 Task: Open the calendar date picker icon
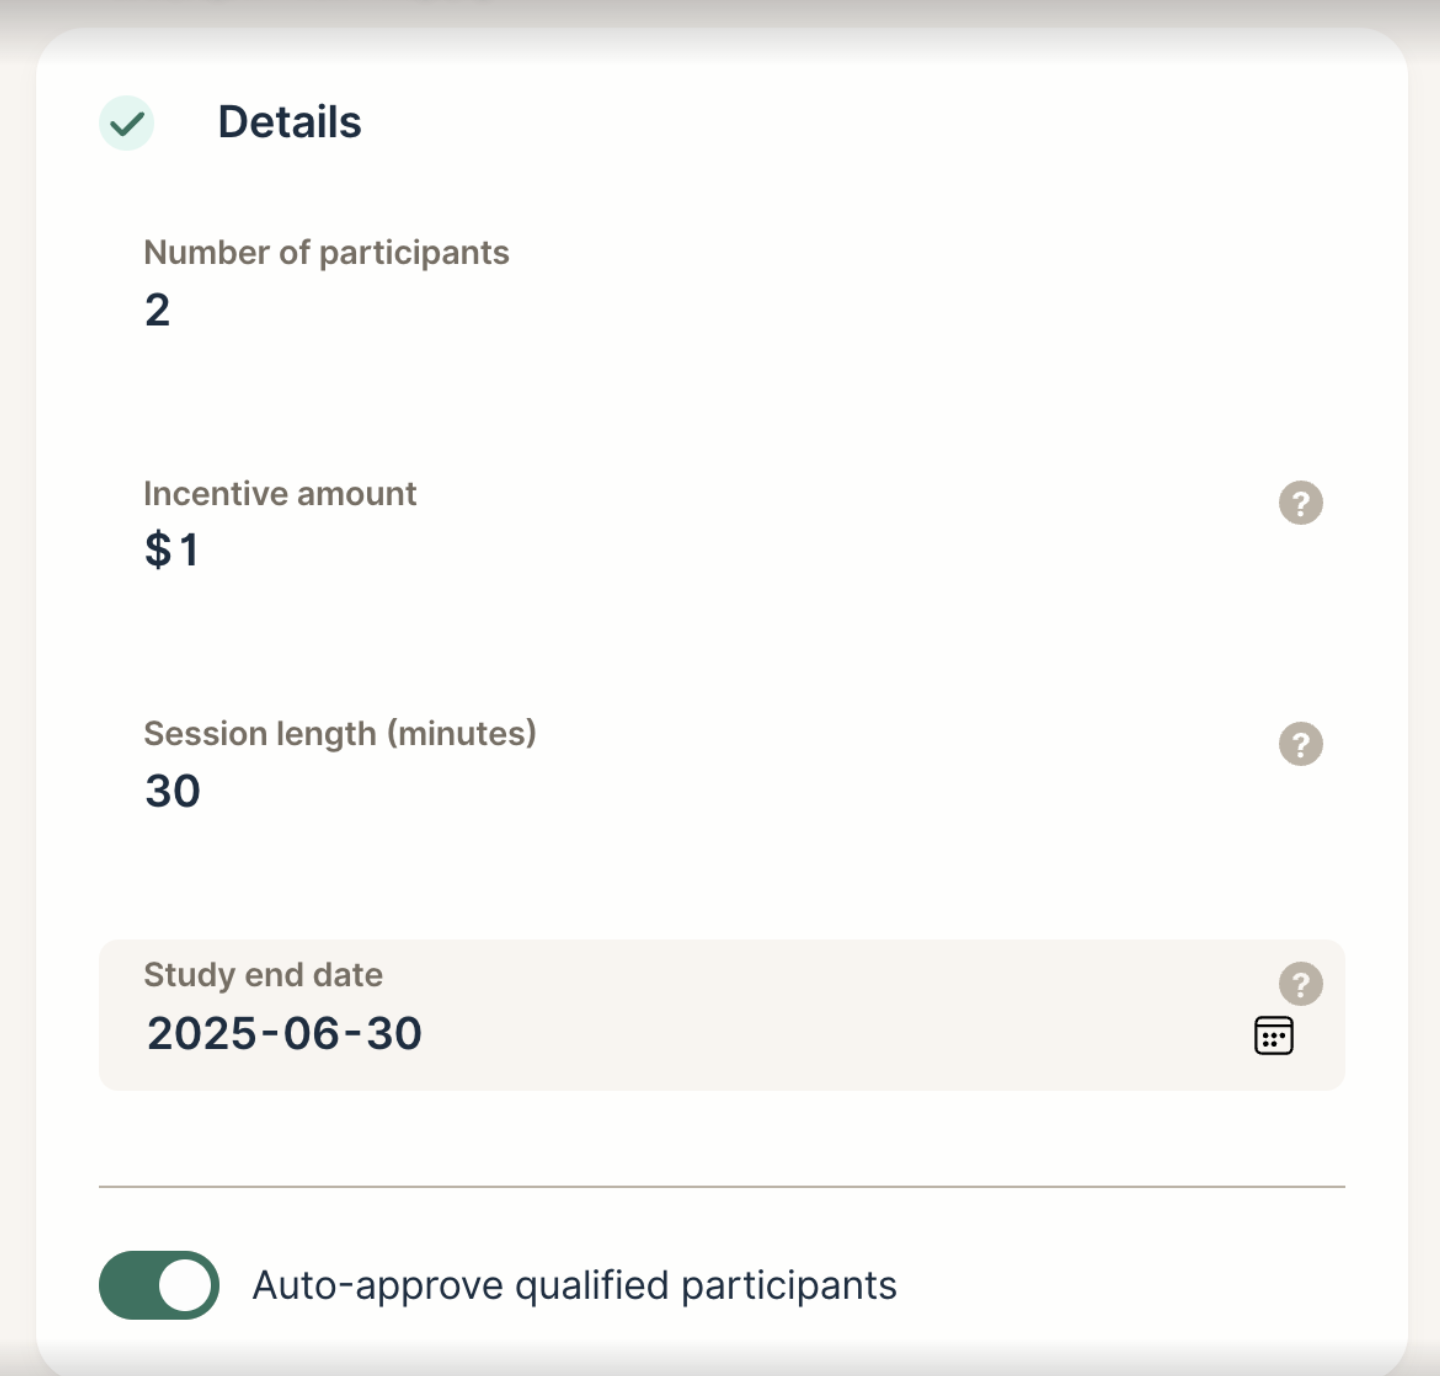coord(1273,1035)
